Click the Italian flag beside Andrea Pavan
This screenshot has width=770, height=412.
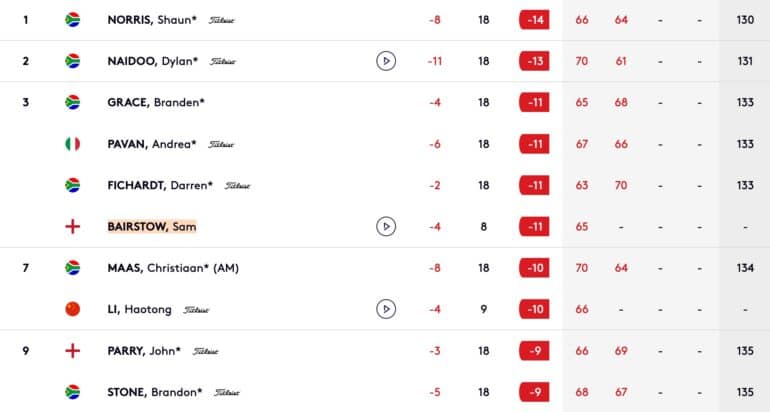pos(73,144)
